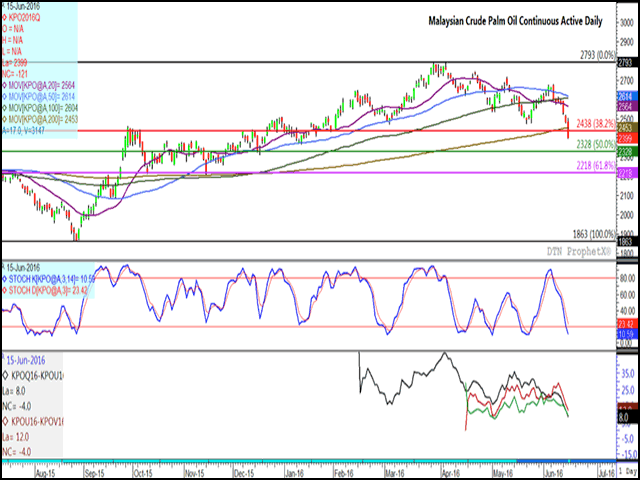Image resolution: width=640 pixels, height=480 pixels.
Task: Click the Oct-15 date axis label
Action: pyautogui.click(x=143, y=472)
